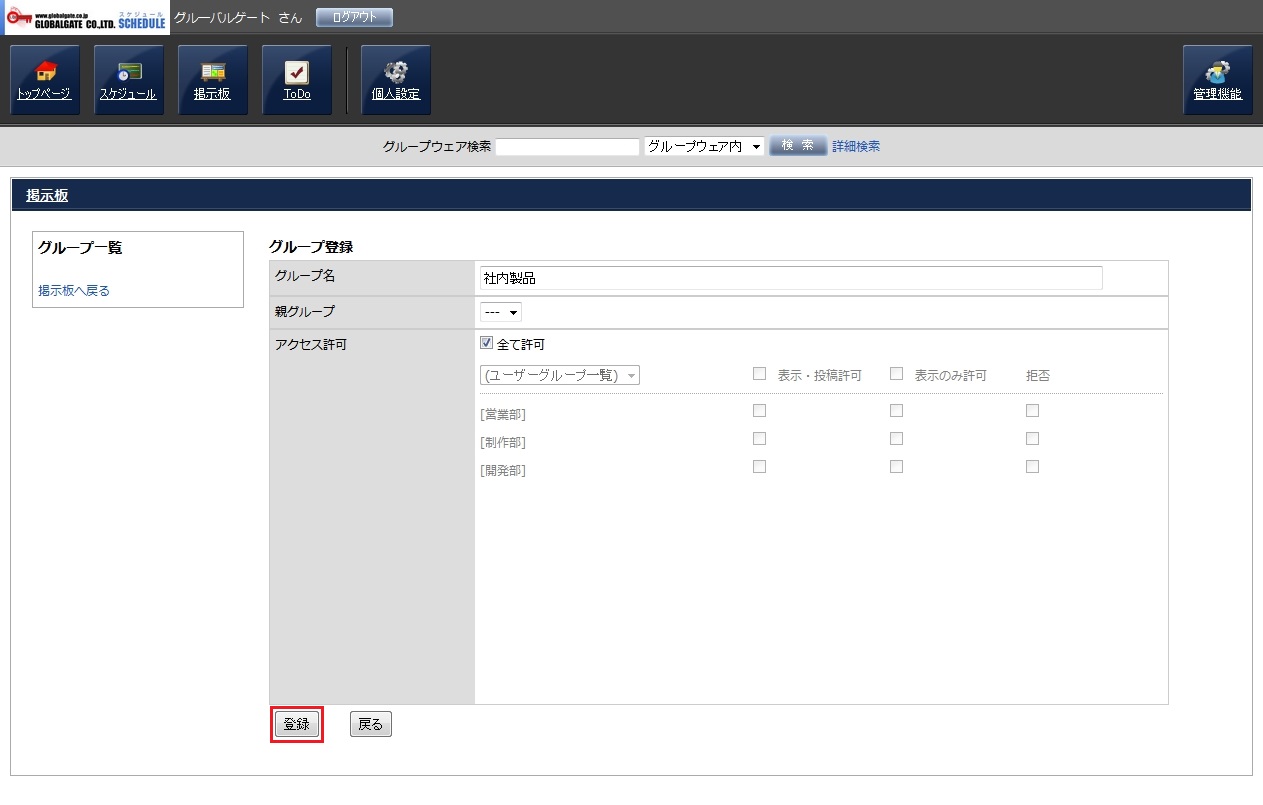Image resolution: width=1263 pixels, height=805 pixels.
Task: Uncheck the 全て許可 checkbox
Action: coord(487,344)
